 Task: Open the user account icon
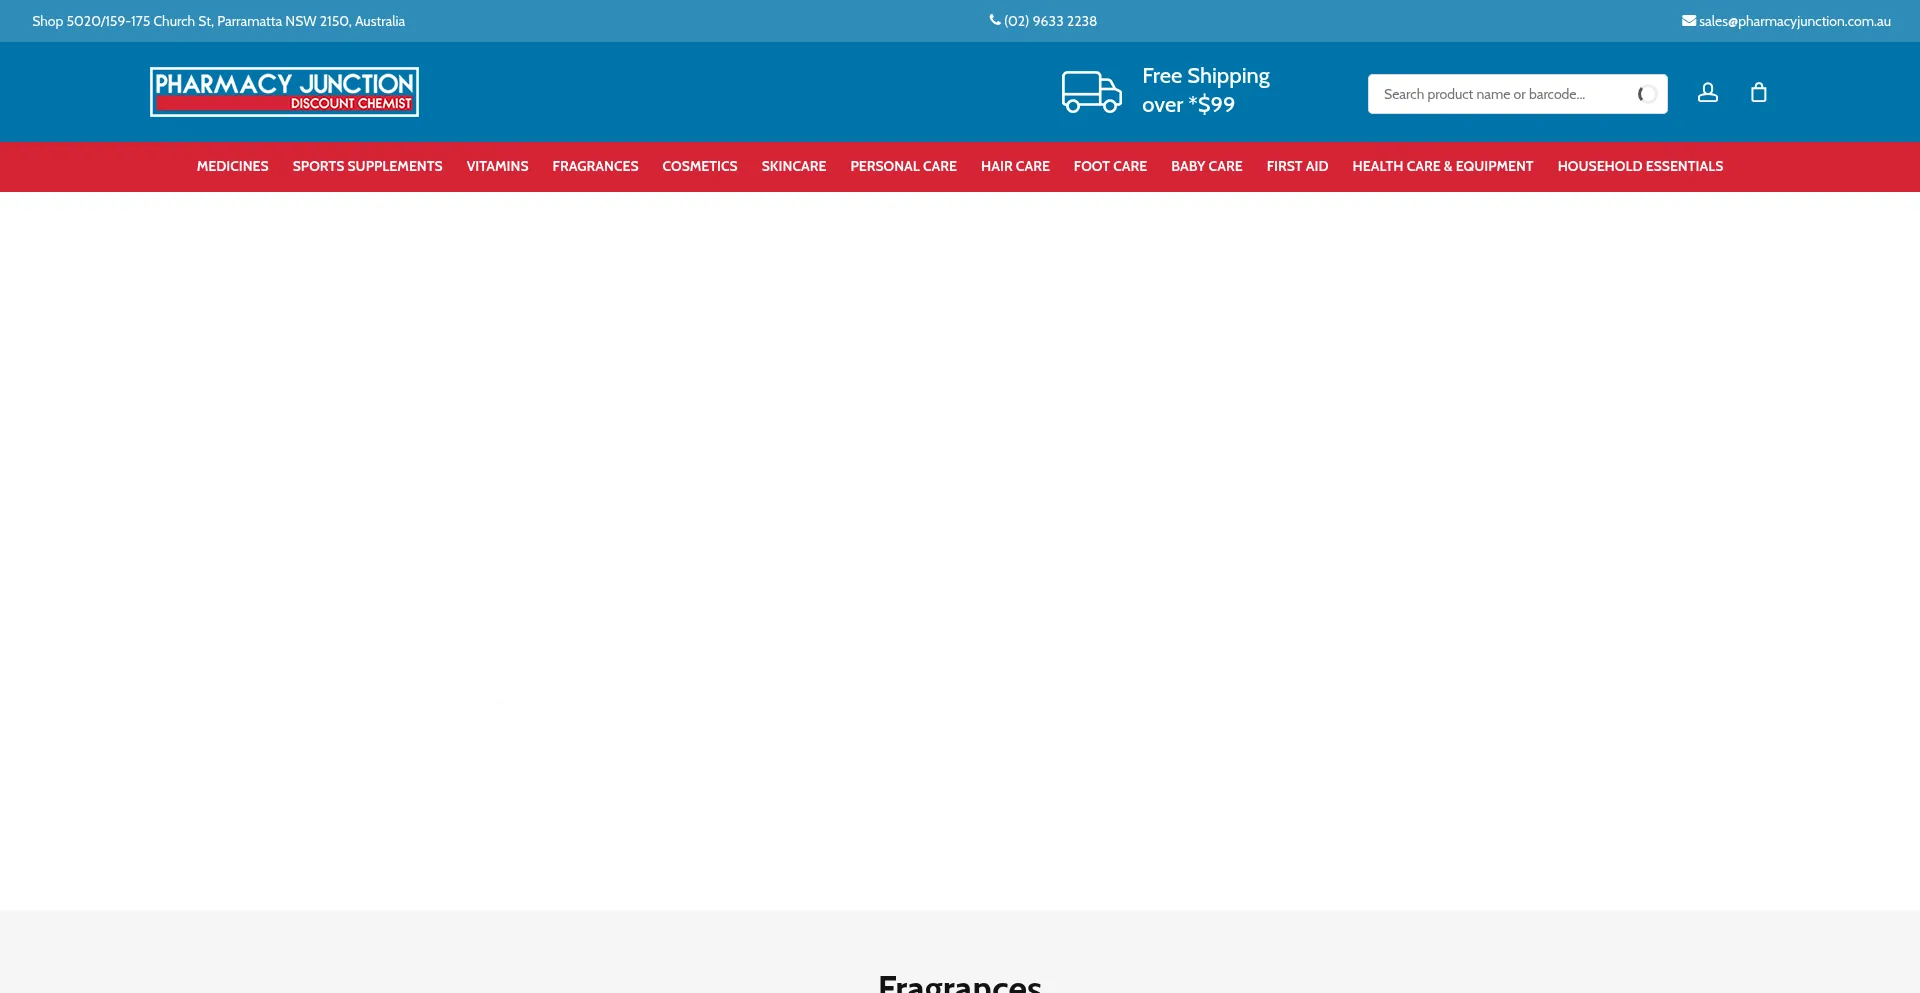click(x=1707, y=93)
